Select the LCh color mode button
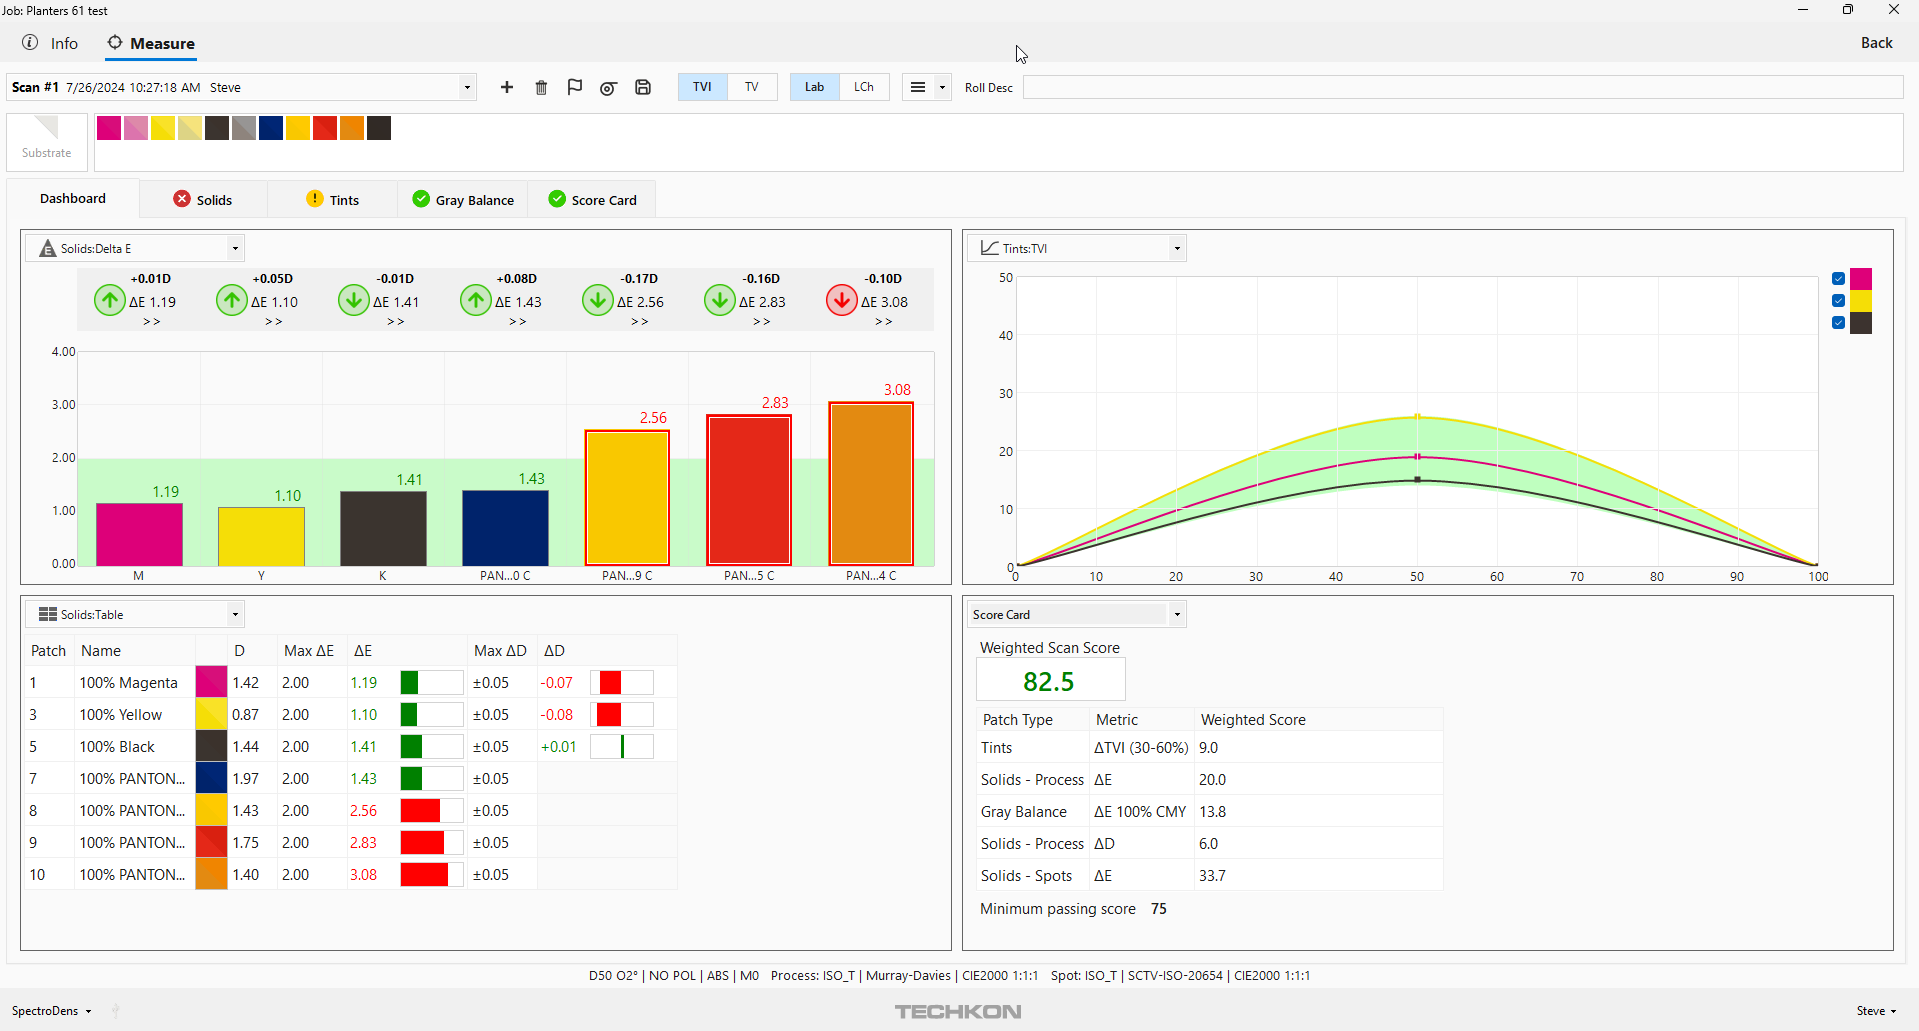Viewport: 1919px width, 1031px height. pos(864,88)
